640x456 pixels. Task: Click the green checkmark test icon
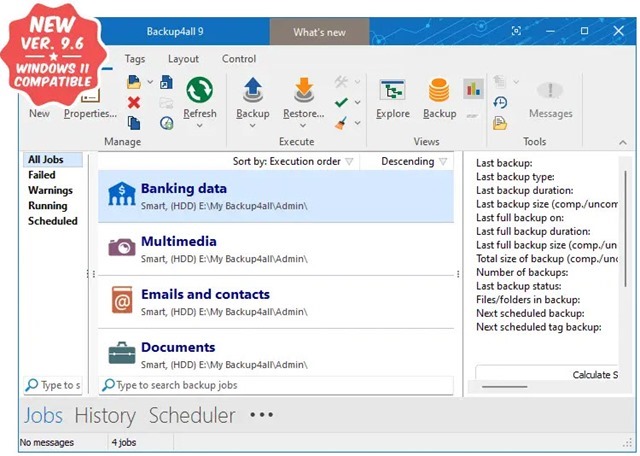(x=342, y=102)
